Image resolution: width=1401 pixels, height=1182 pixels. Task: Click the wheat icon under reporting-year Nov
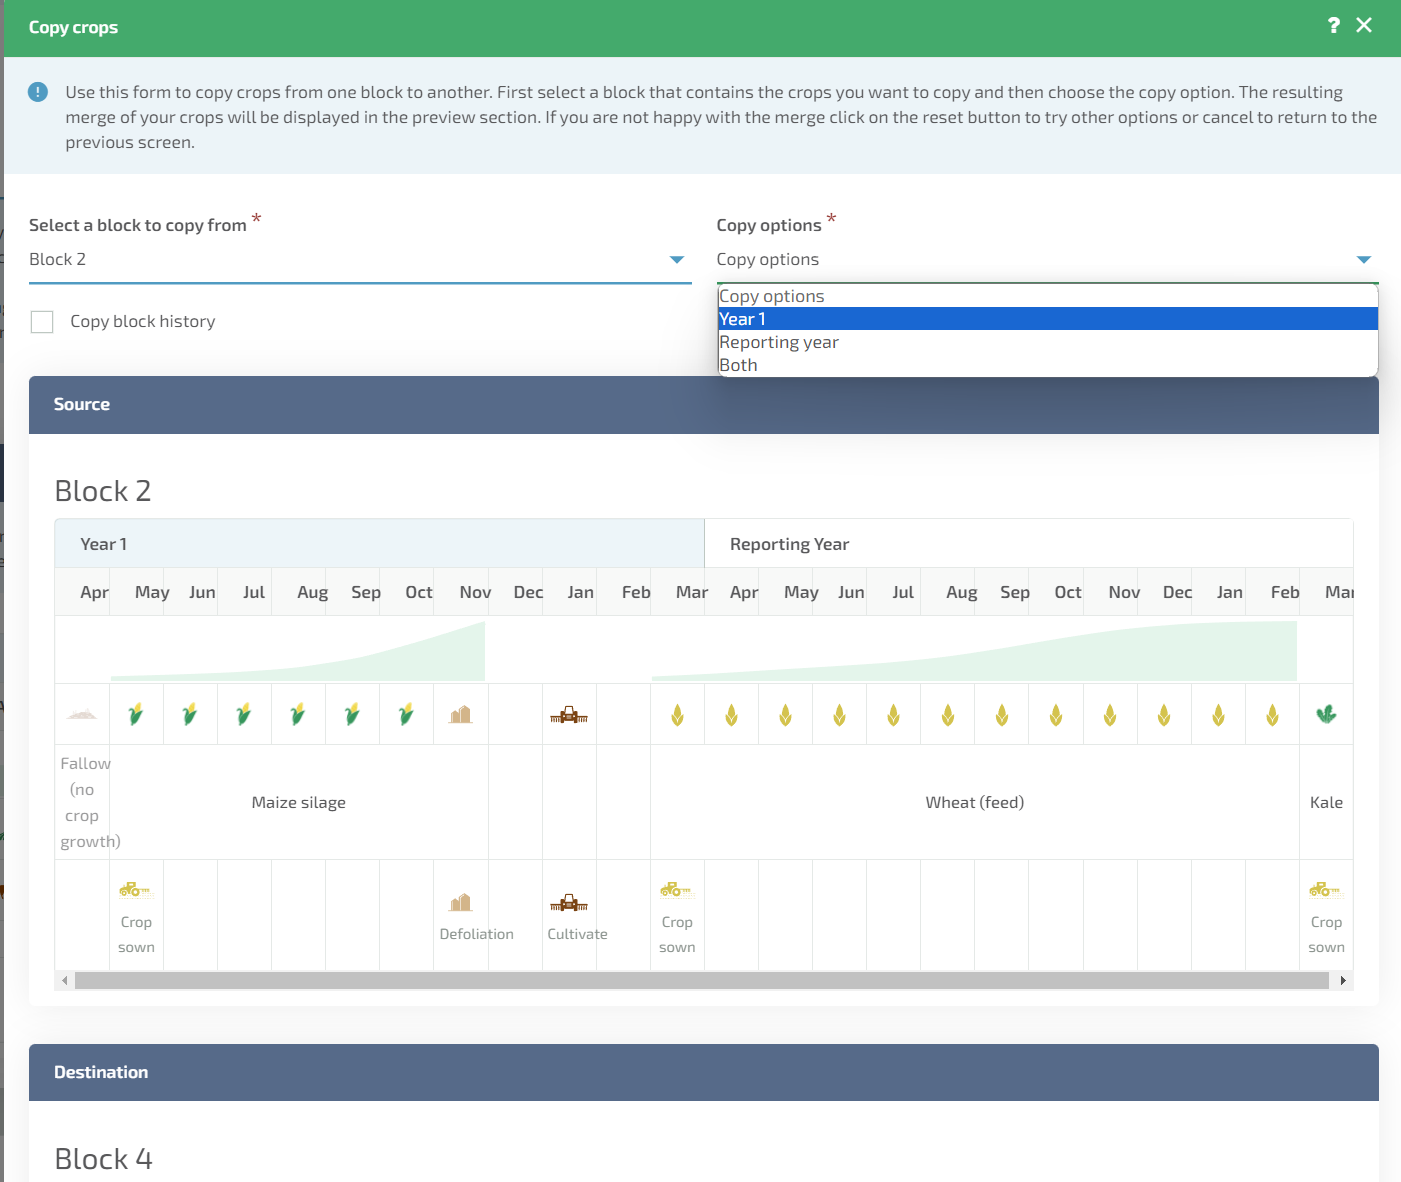1110,715
